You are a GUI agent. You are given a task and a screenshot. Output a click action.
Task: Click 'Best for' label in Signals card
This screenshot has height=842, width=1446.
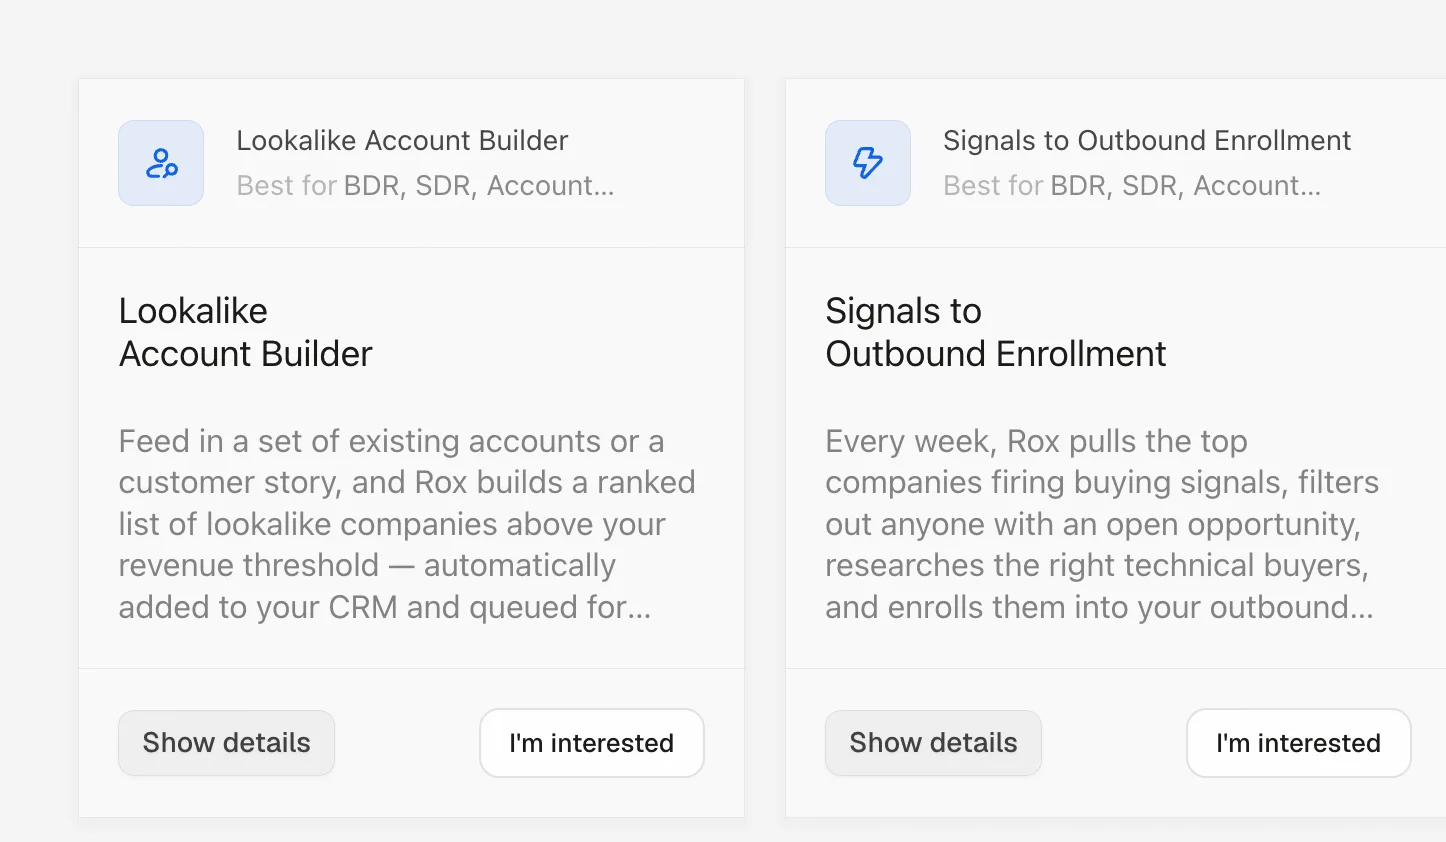point(994,186)
